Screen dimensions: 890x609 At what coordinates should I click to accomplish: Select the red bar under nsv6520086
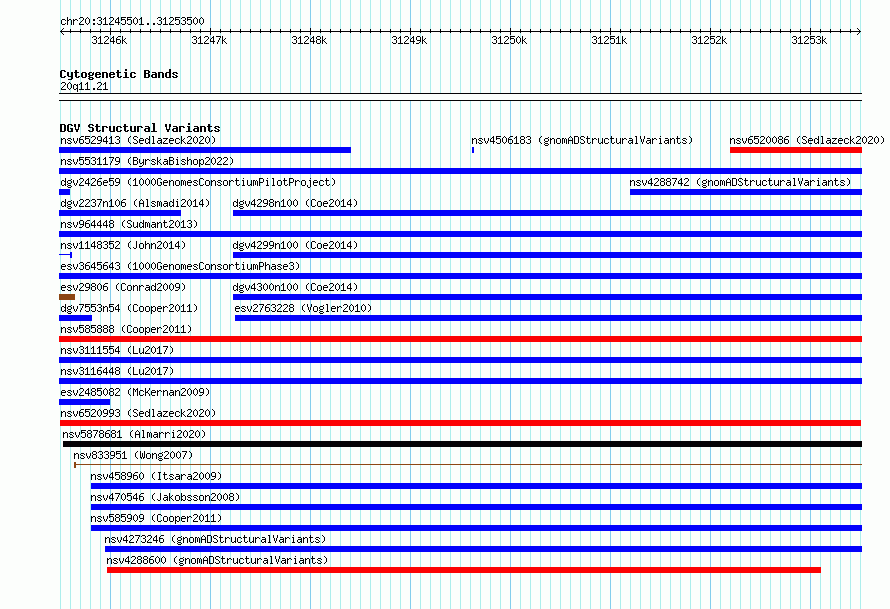(x=796, y=150)
